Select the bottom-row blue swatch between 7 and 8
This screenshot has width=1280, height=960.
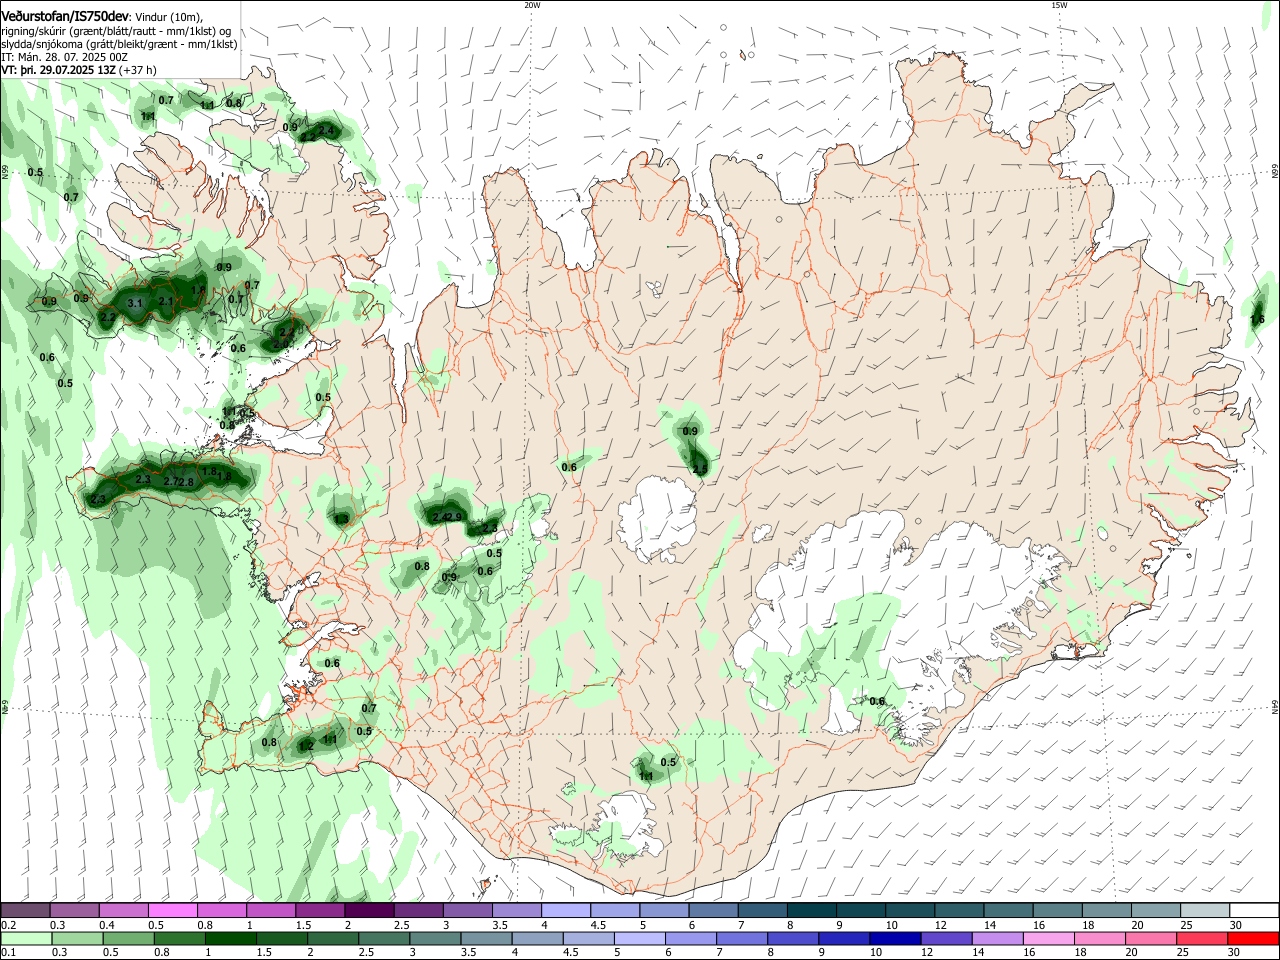(742, 938)
